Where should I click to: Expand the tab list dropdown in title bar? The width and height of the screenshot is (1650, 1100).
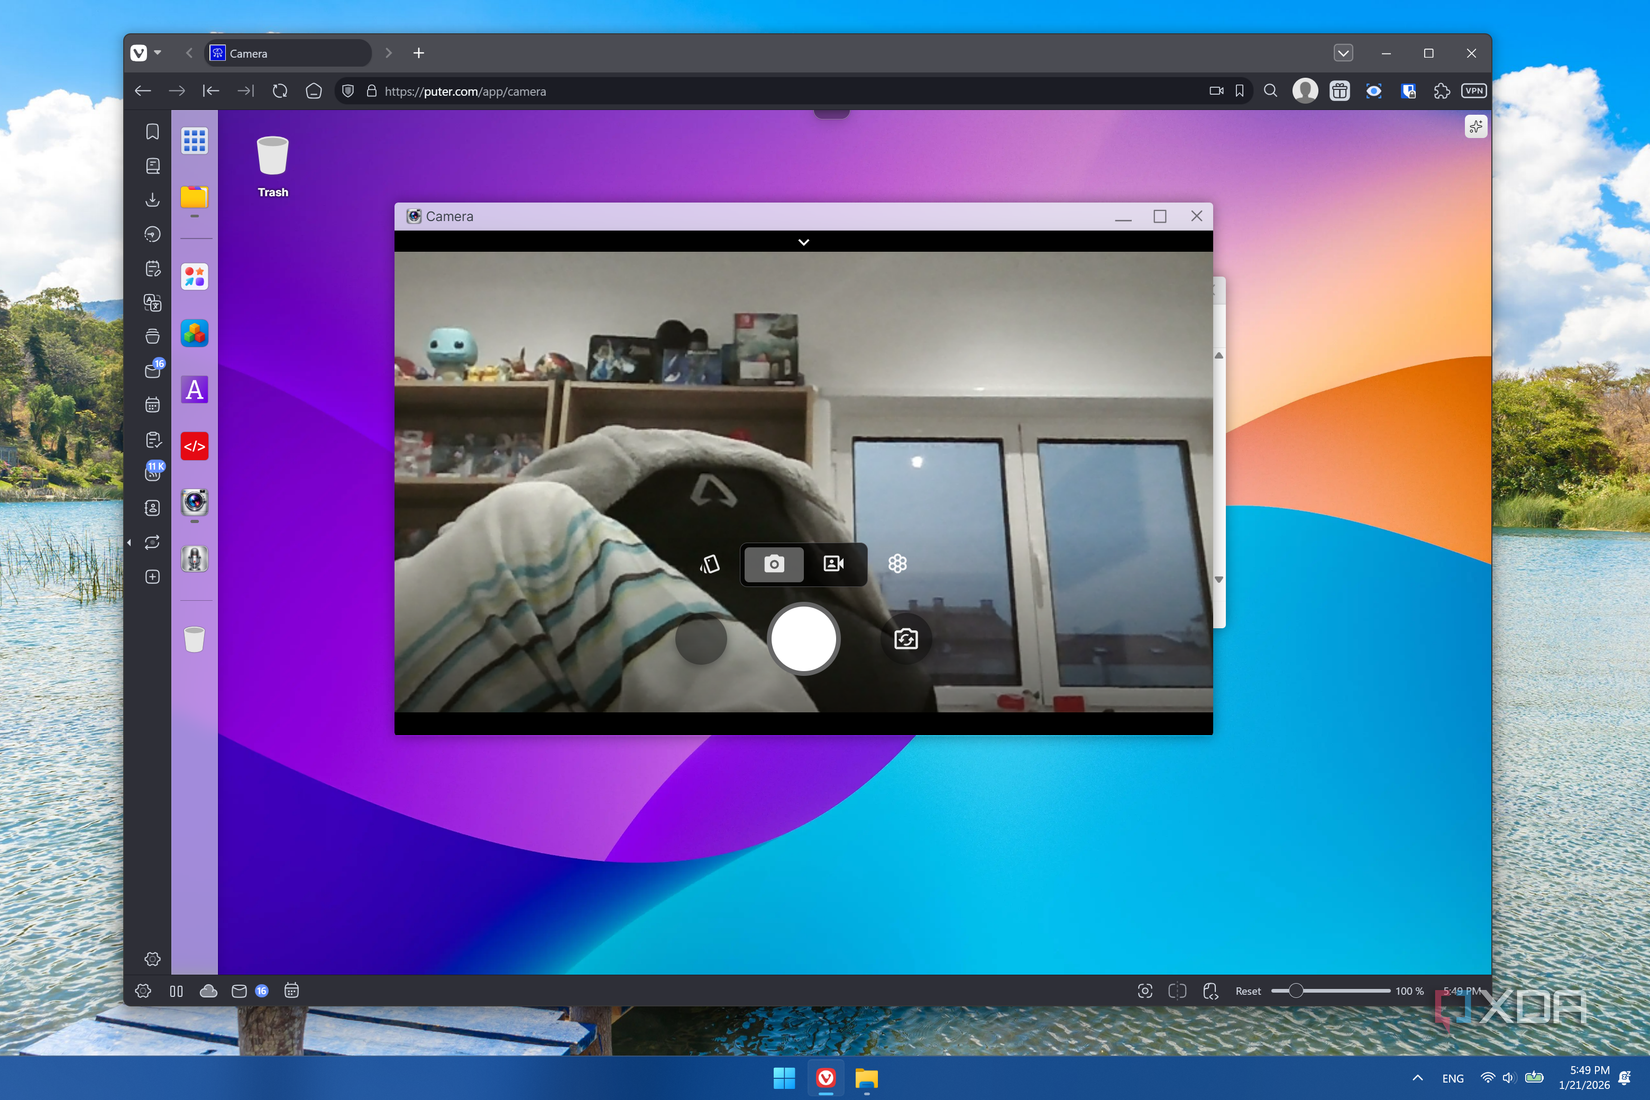click(x=1343, y=53)
